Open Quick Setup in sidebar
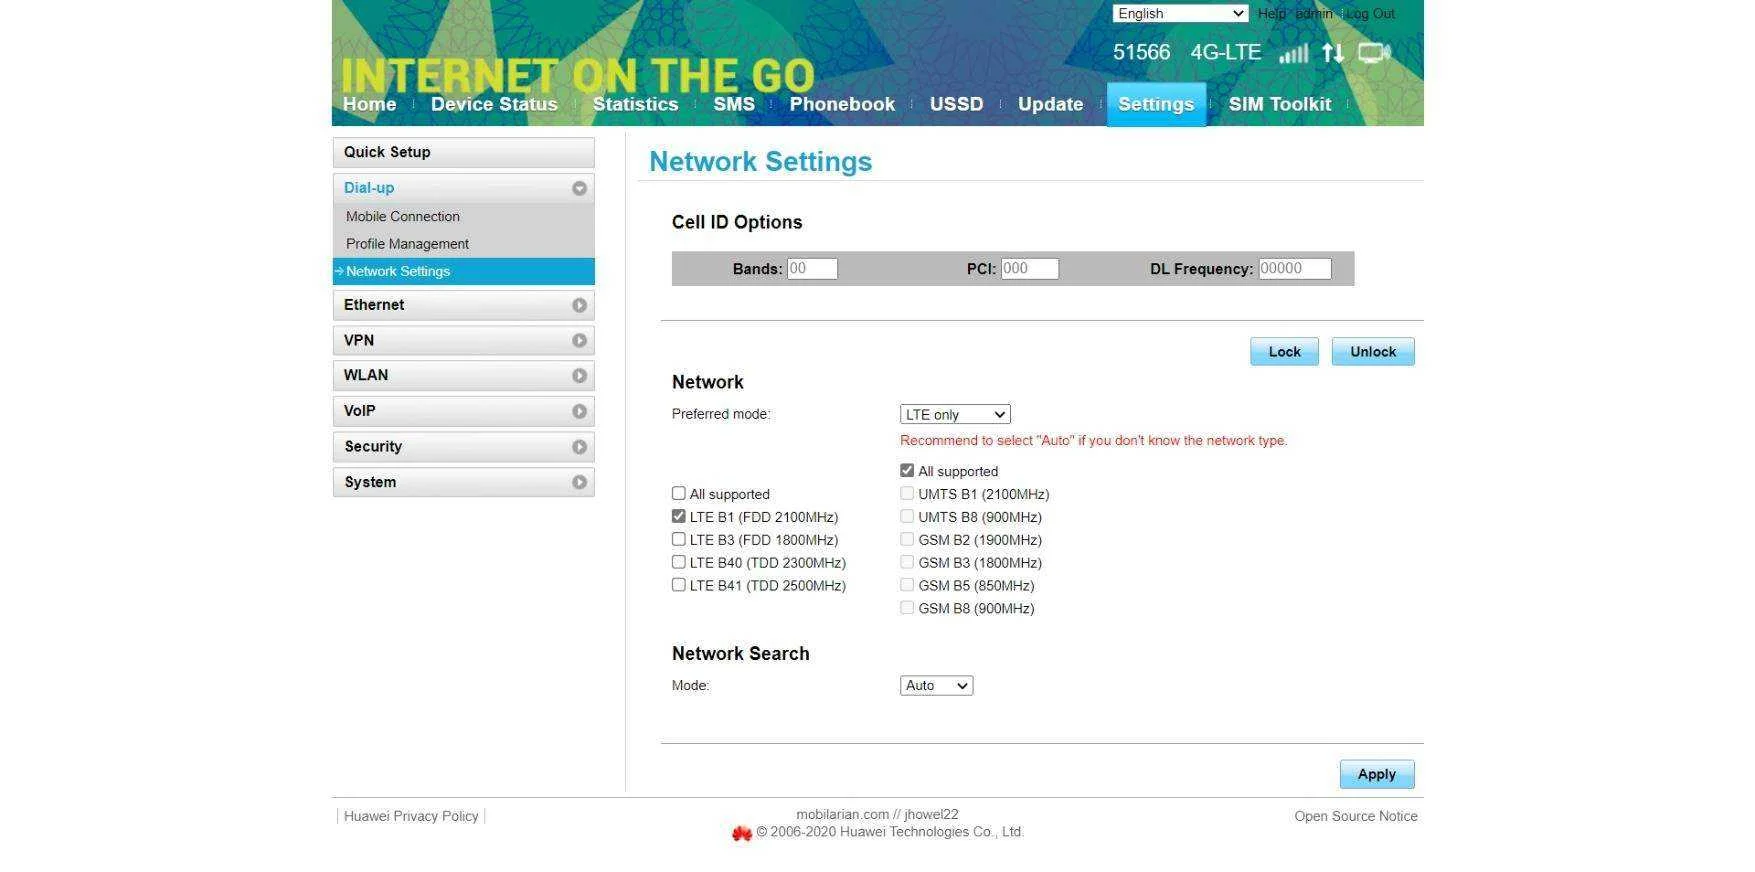Viewport: 1755px width, 872px height. point(464,152)
